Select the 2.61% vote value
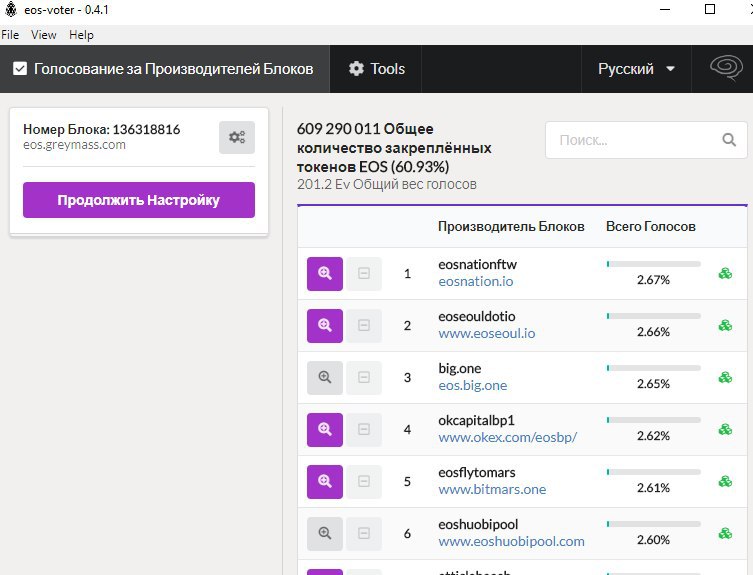 pos(653,488)
